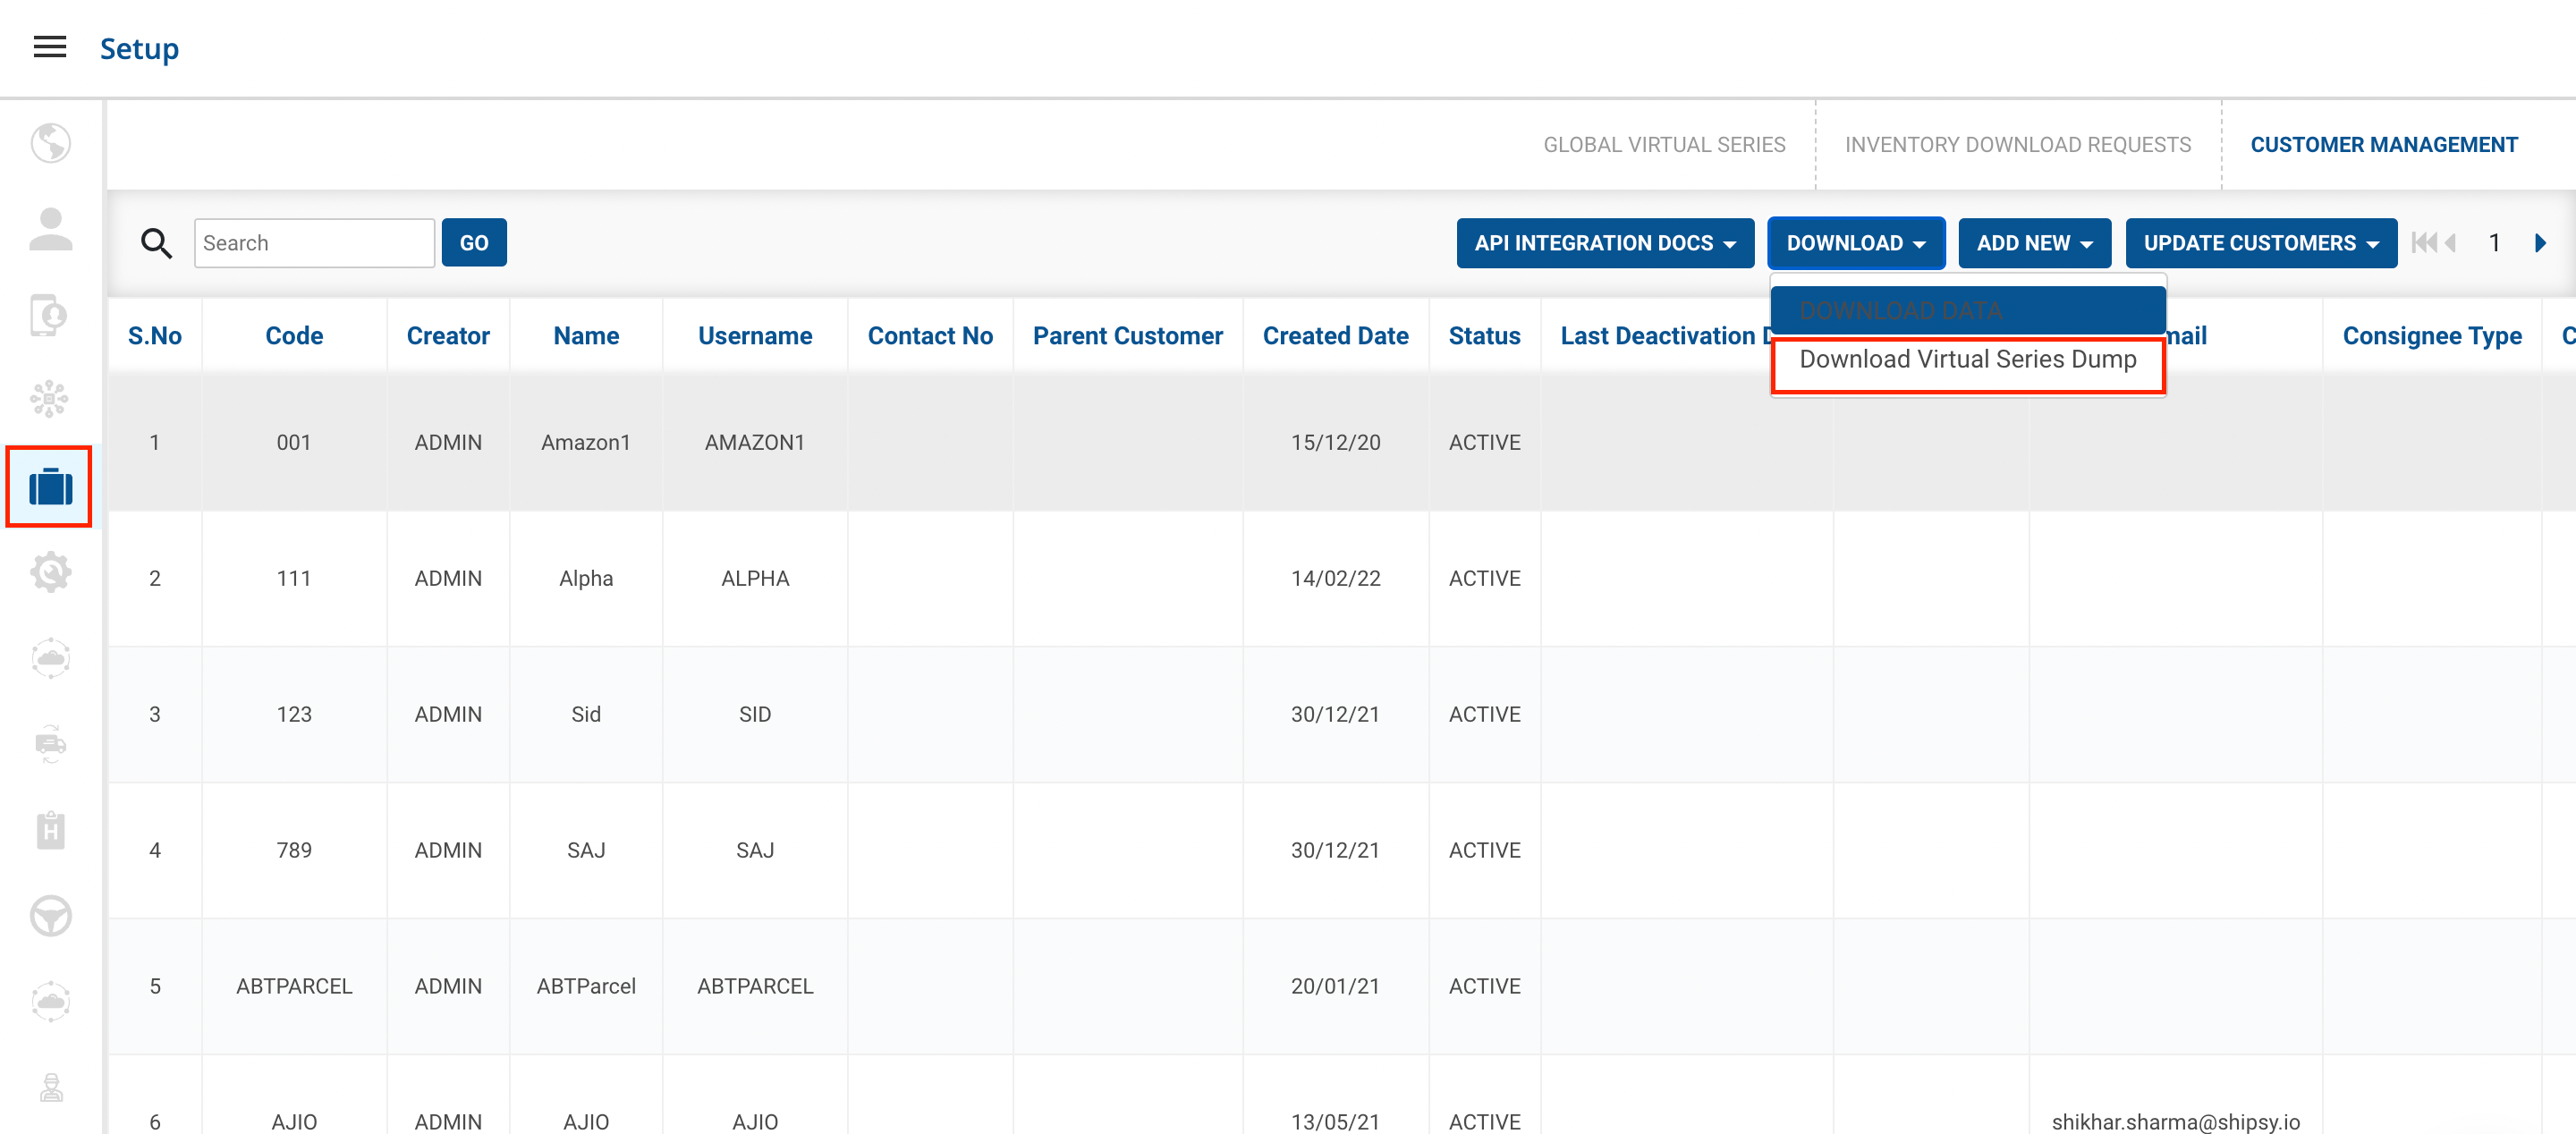This screenshot has width=2576, height=1134.
Task: Switch to Global Virtual Series tab
Action: point(1663,145)
